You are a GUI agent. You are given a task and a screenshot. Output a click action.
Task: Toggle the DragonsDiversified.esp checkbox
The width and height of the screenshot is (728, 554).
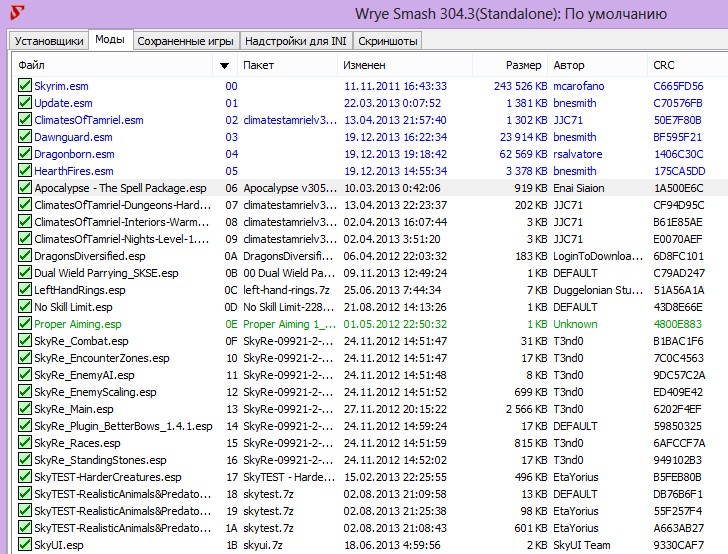[x=25, y=255]
